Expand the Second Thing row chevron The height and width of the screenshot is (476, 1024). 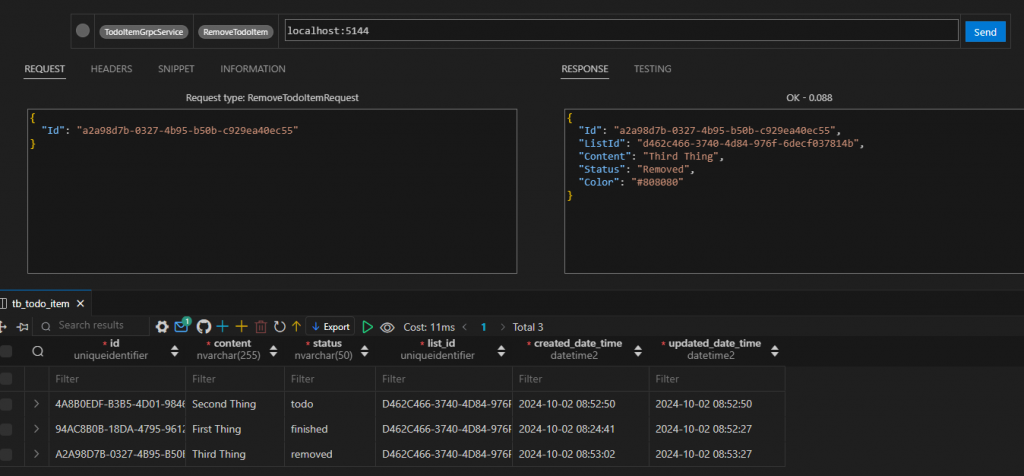(37, 404)
